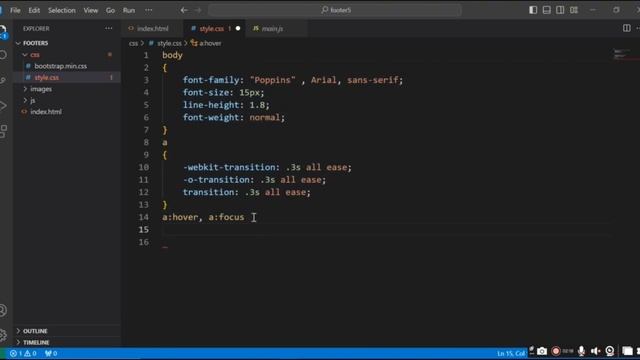The image size is (640, 360).
Task: Open the Go menu
Action: click(110, 10)
